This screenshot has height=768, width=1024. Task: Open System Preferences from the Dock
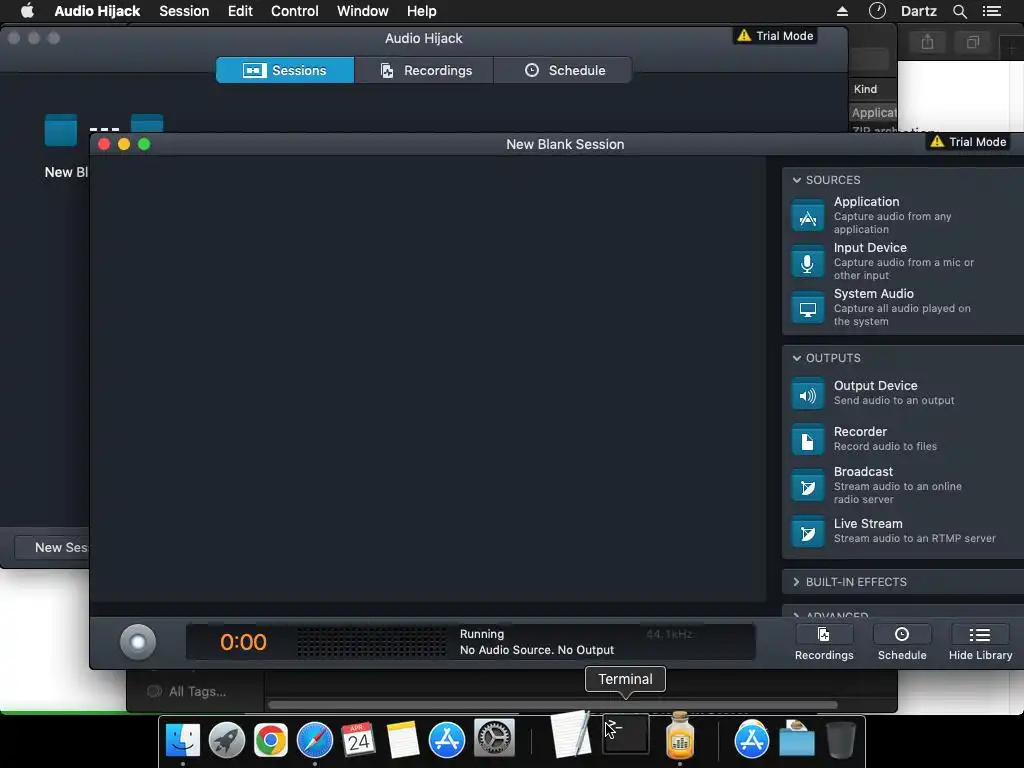click(x=494, y=739)
